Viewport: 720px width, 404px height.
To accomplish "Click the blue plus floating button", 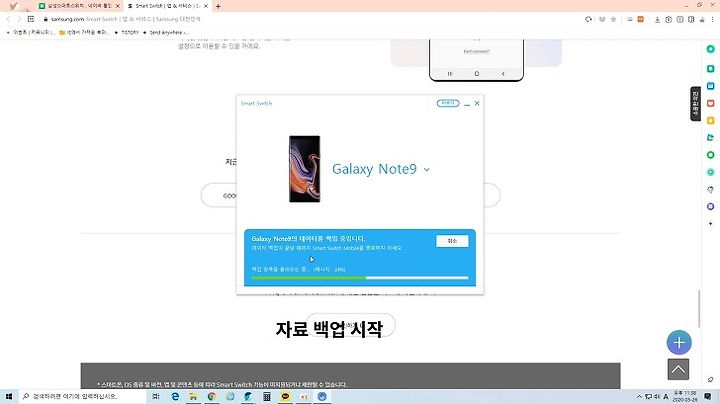I will [x=679, y=342].
